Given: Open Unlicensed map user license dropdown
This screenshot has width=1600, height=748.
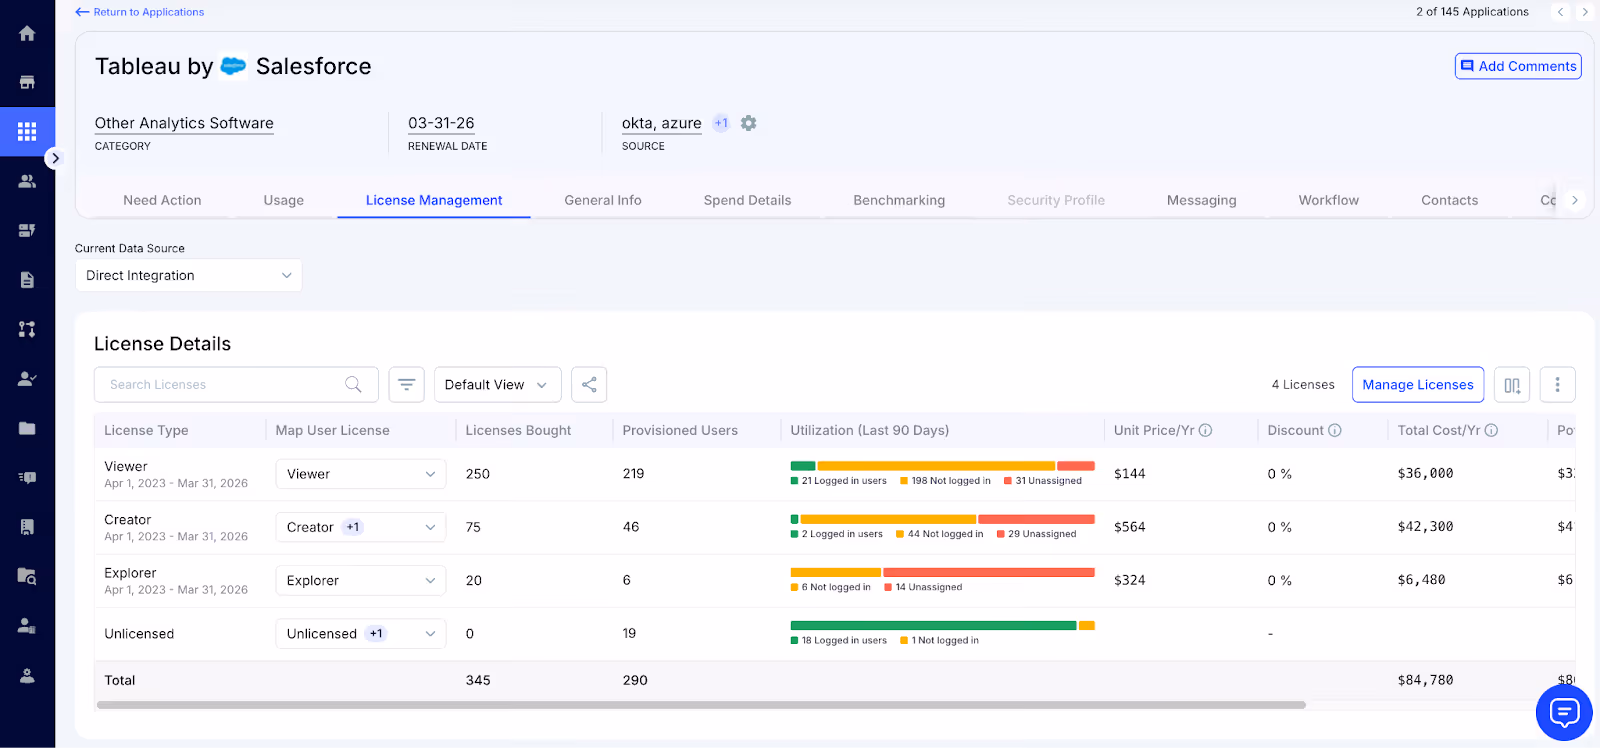Looking at the screenshot, I should tap(361, 633).
